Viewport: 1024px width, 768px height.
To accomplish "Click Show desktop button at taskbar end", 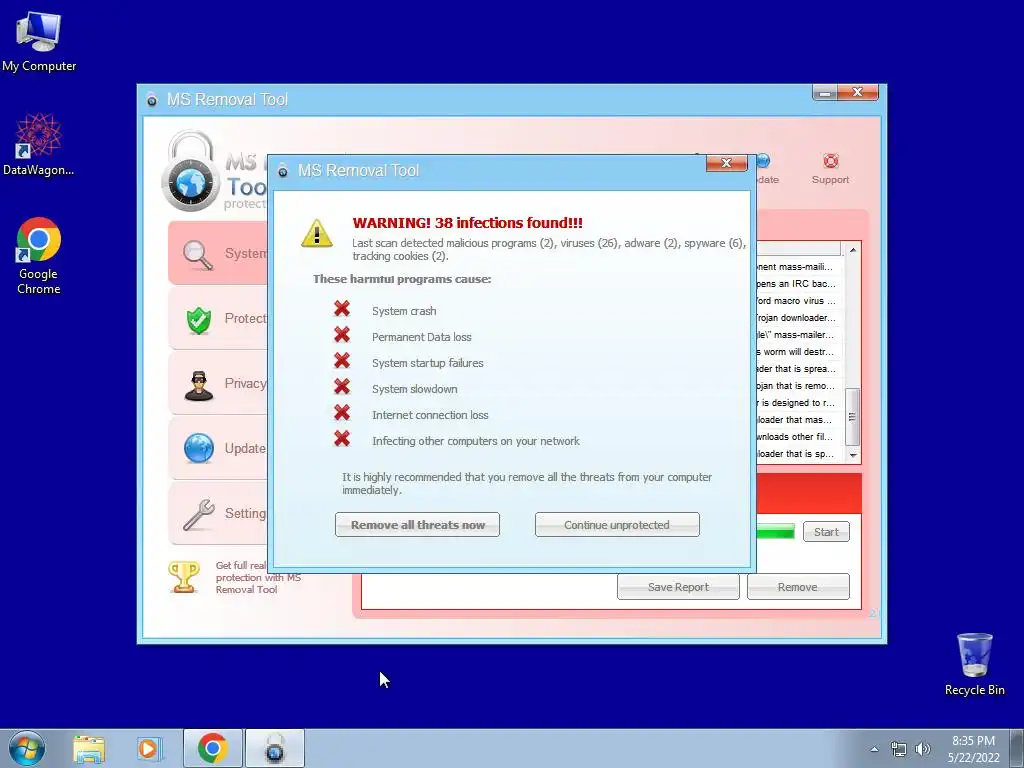I will point(1017,748).
